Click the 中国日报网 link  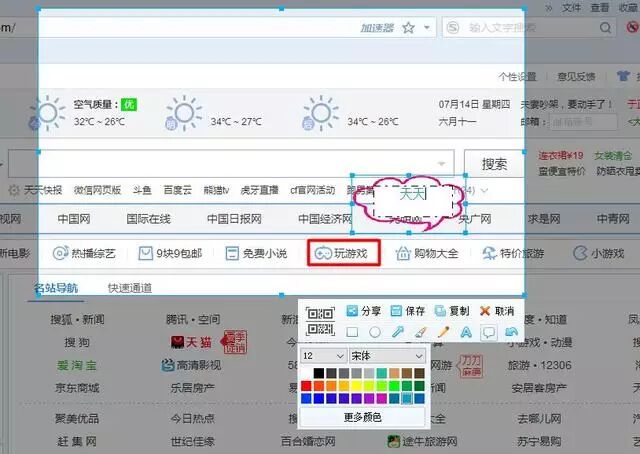[x=234, y=219]
